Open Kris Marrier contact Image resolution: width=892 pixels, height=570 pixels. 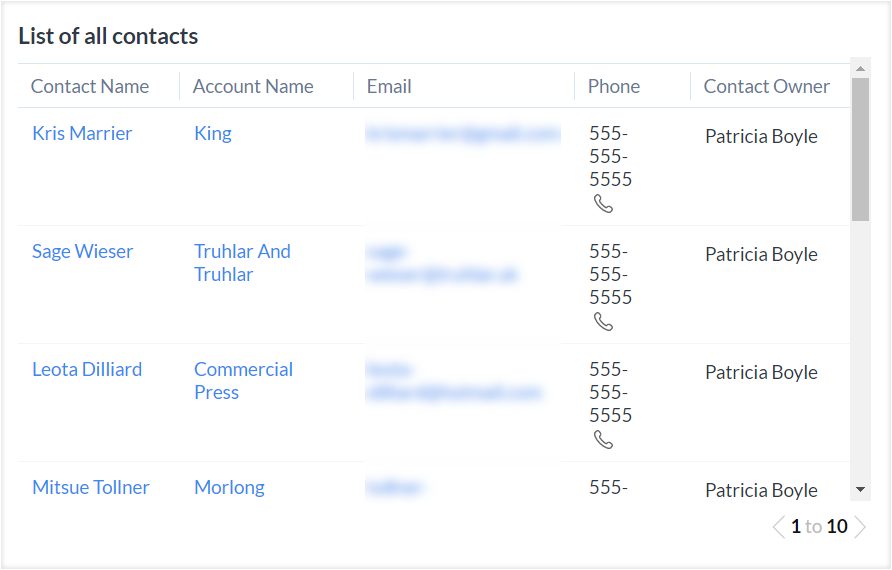(x=82, y=133)
